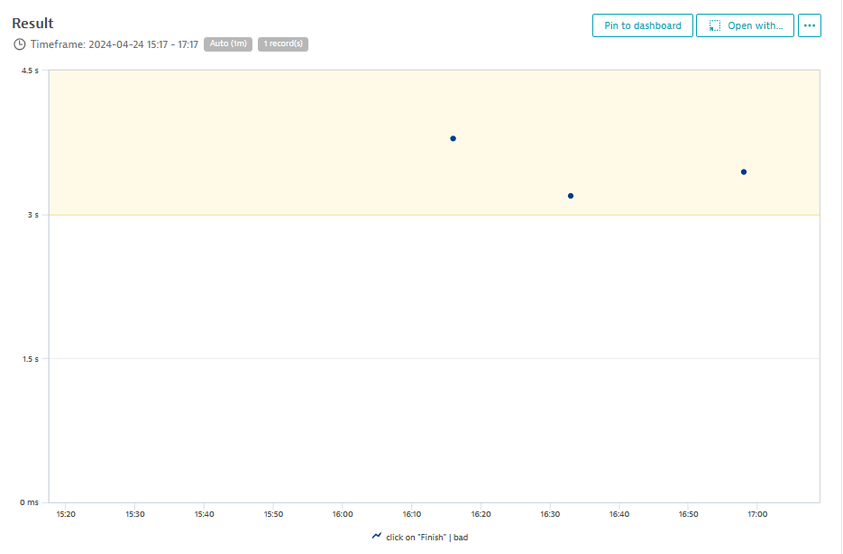Open the three-dot more options menu
The height and width of the screenshot is (554, 843).
[x=809, y=26]
